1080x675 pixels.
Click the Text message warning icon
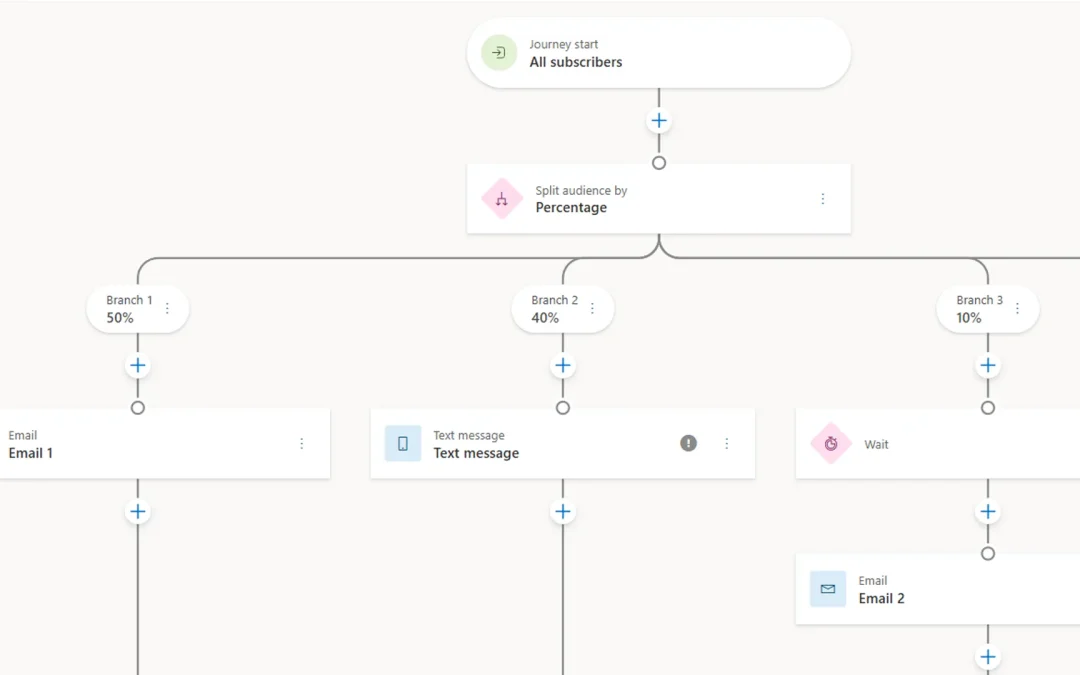tap(688, 443)
